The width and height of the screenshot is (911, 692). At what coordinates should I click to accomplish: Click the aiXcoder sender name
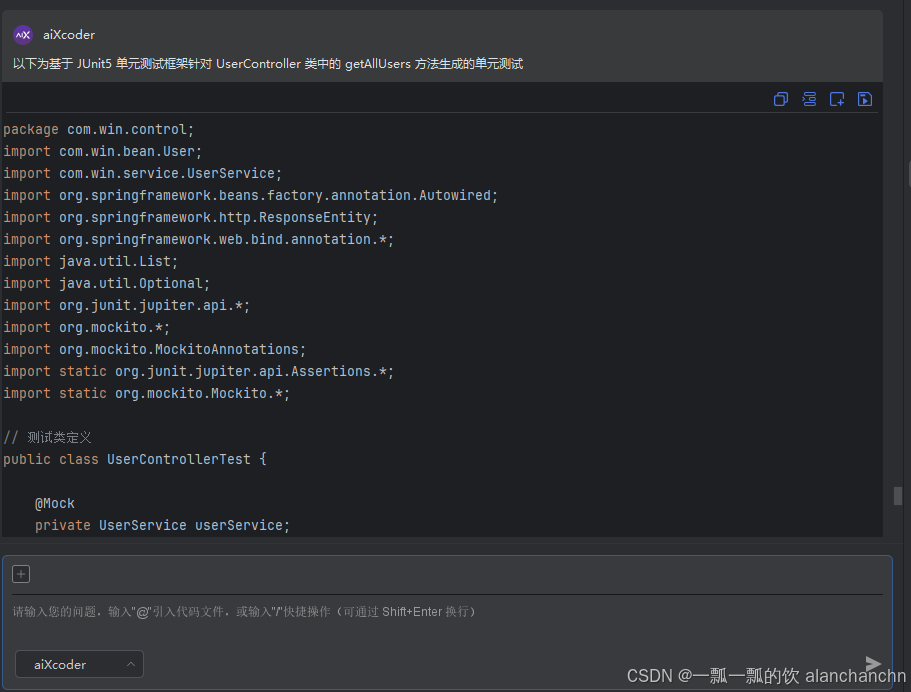69,35
